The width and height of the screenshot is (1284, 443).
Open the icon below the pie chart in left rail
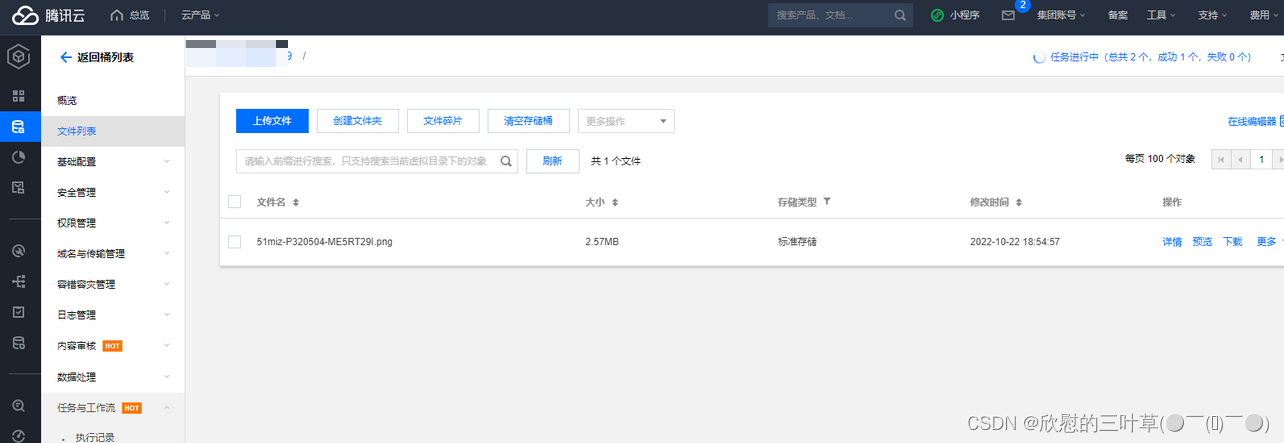(18, 187)
